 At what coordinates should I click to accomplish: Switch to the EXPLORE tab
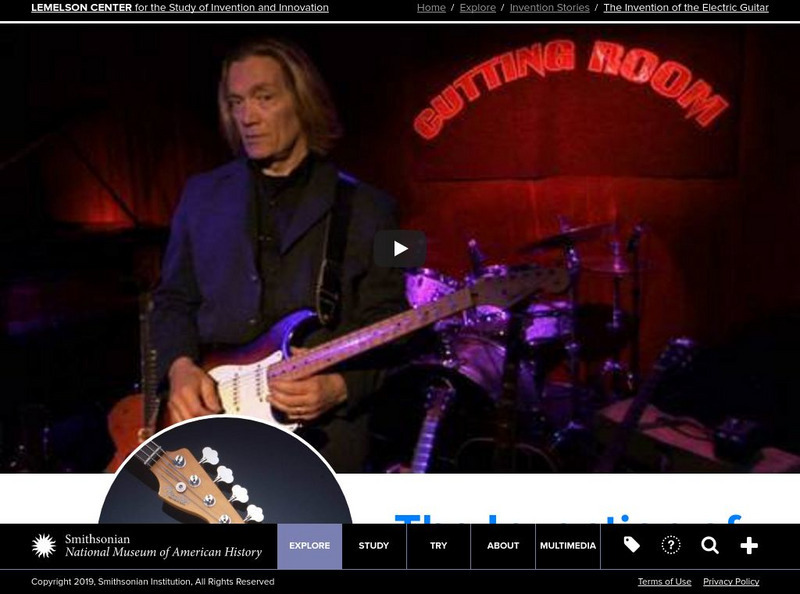click(309, 546)
